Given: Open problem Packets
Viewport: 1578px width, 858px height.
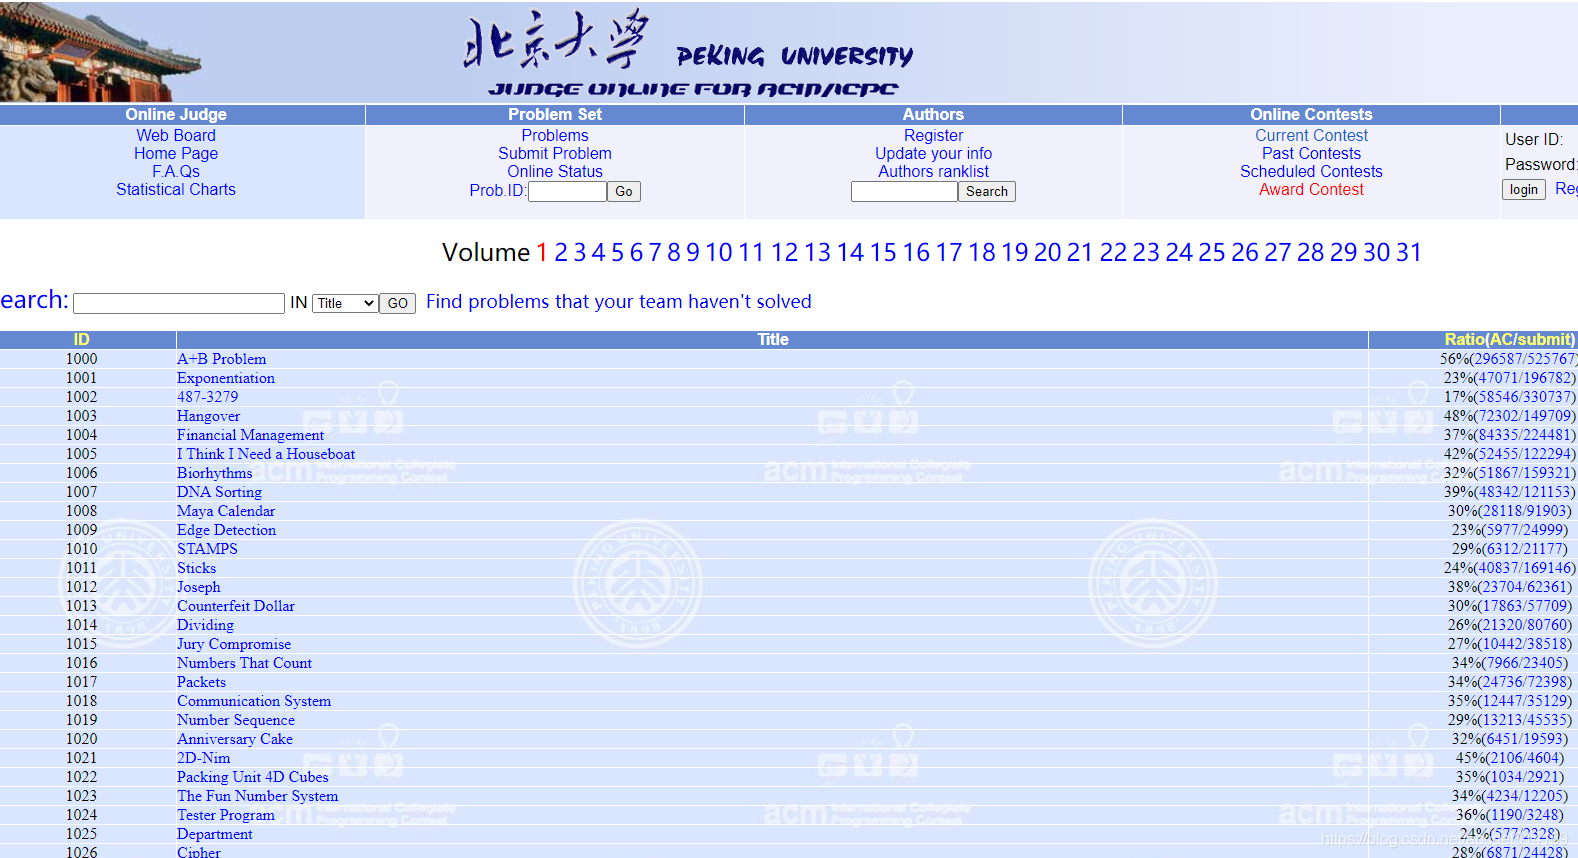Looking at the screenshot, I should [x=202, y=682].
